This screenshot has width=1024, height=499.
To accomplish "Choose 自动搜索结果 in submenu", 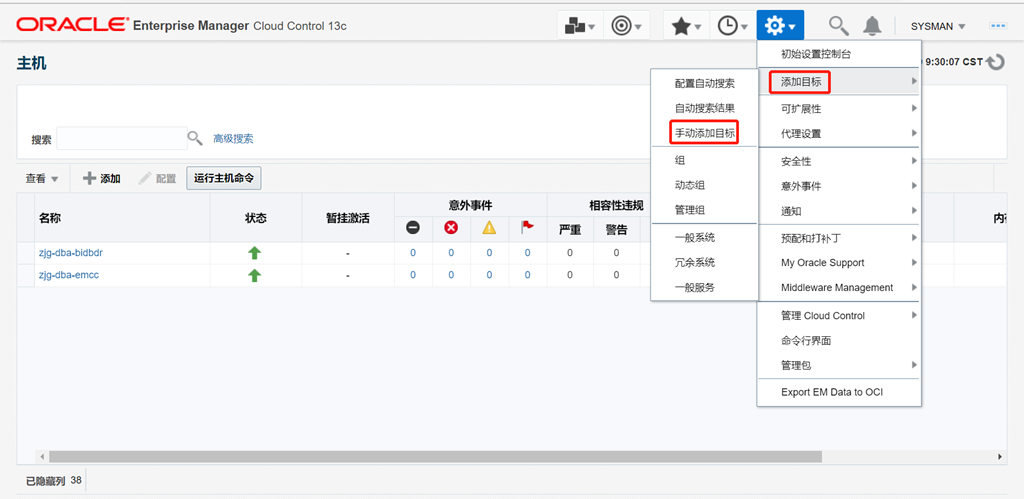I will (705, 108).
